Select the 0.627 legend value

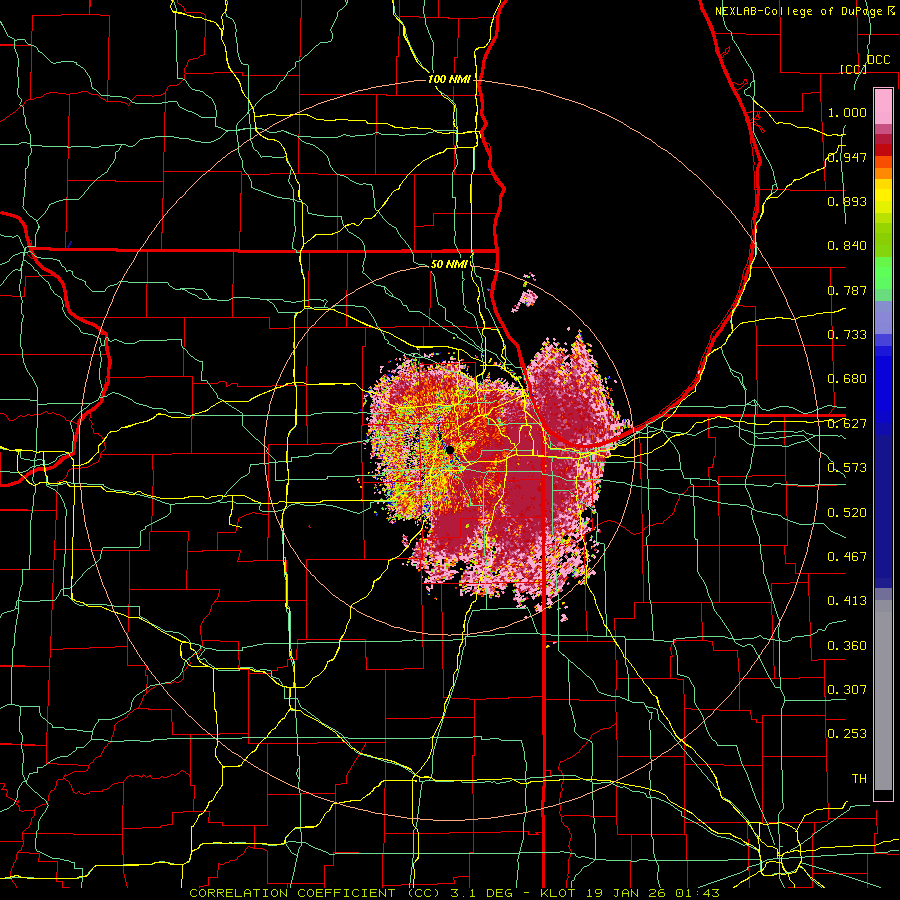click(x=847, y=424)
